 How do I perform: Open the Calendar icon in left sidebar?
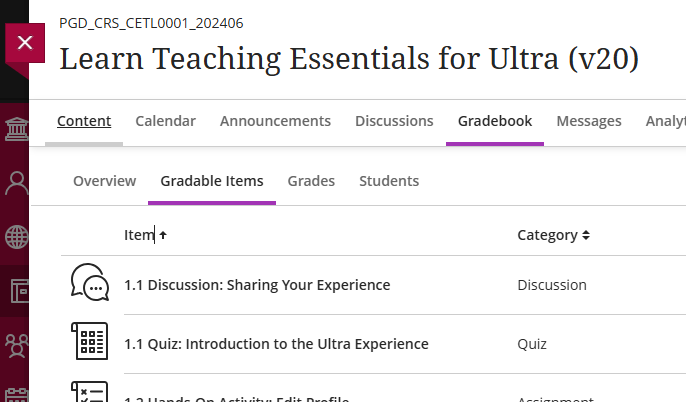click(x=17, y=395)
